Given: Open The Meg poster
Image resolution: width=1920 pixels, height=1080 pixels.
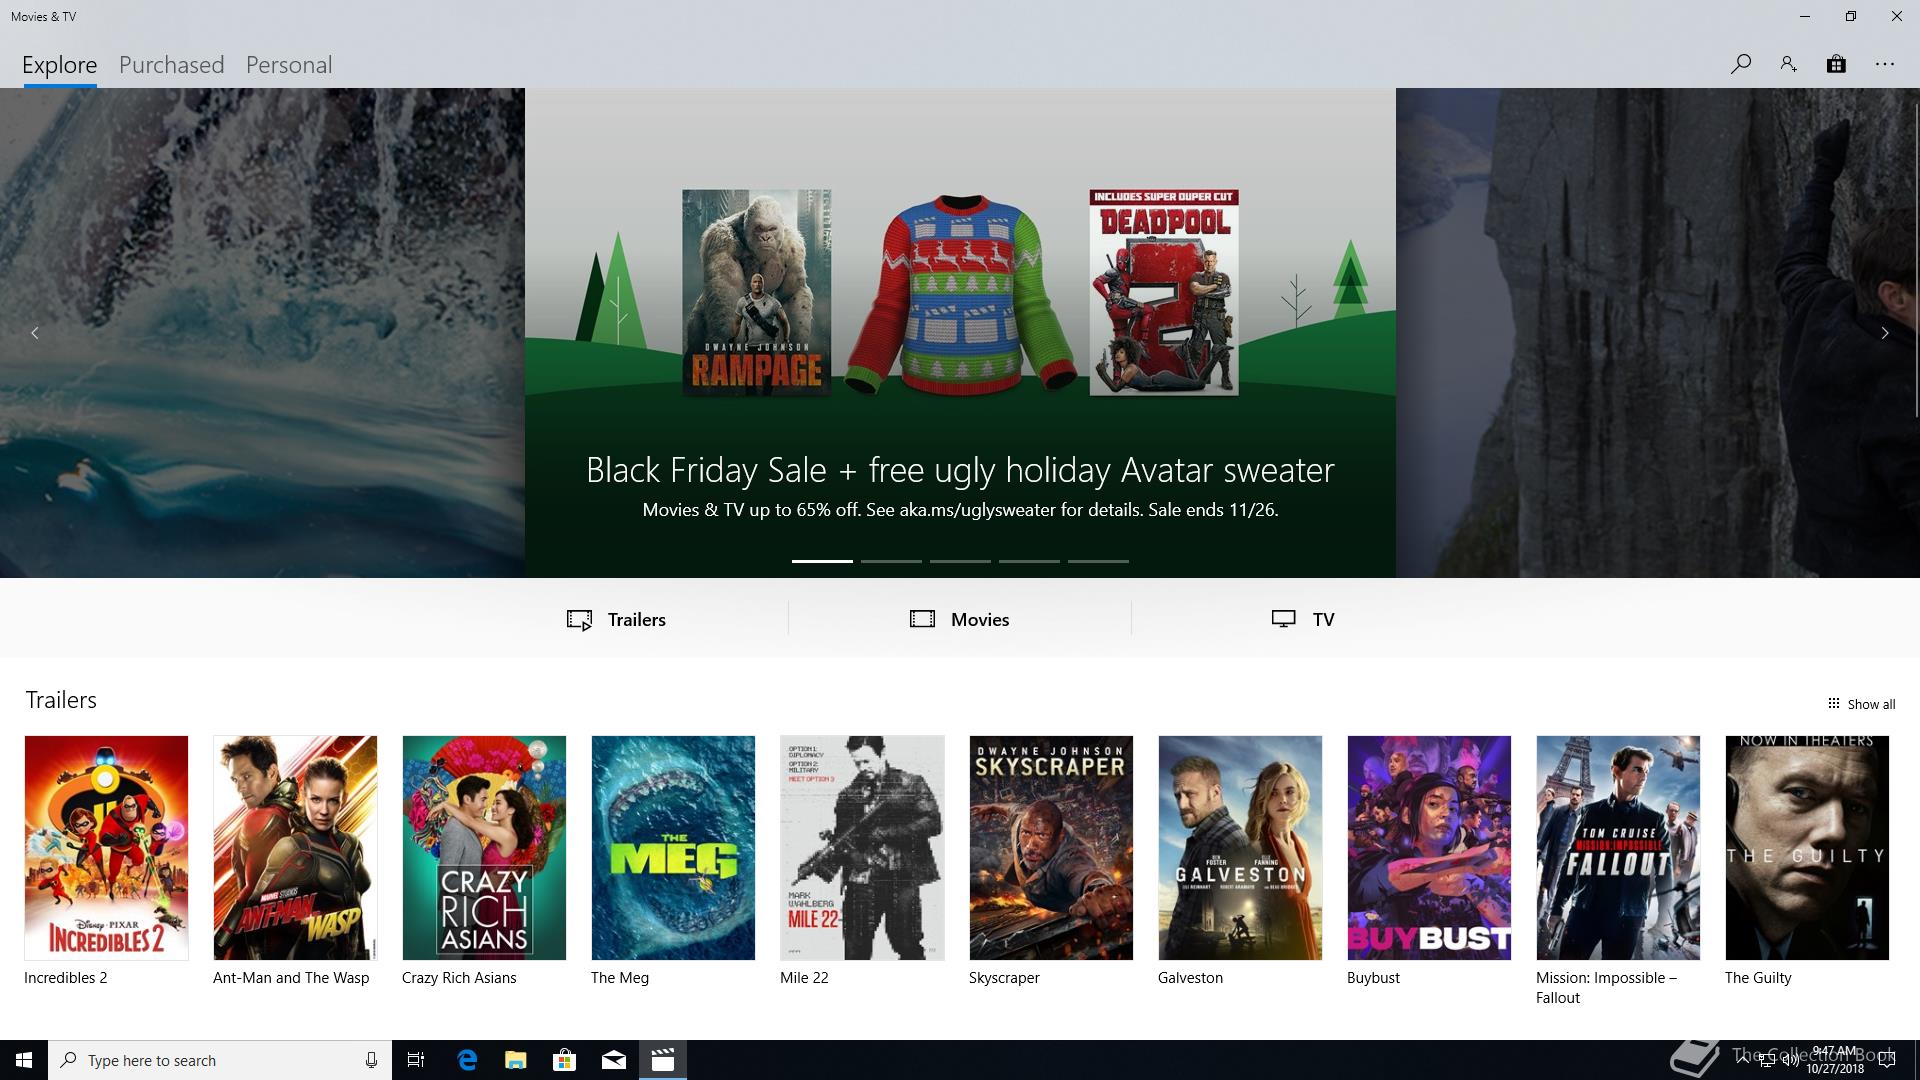Looking at the screenshot, I should tap(673, 848).
